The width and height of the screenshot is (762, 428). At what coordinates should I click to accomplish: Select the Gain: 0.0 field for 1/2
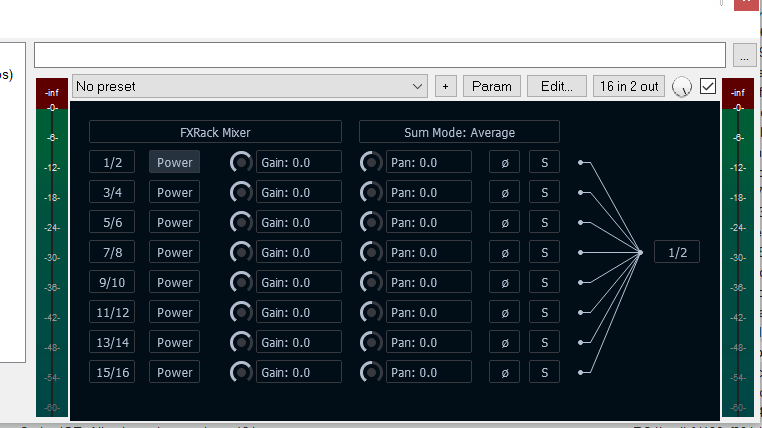(x=299, y=162)
